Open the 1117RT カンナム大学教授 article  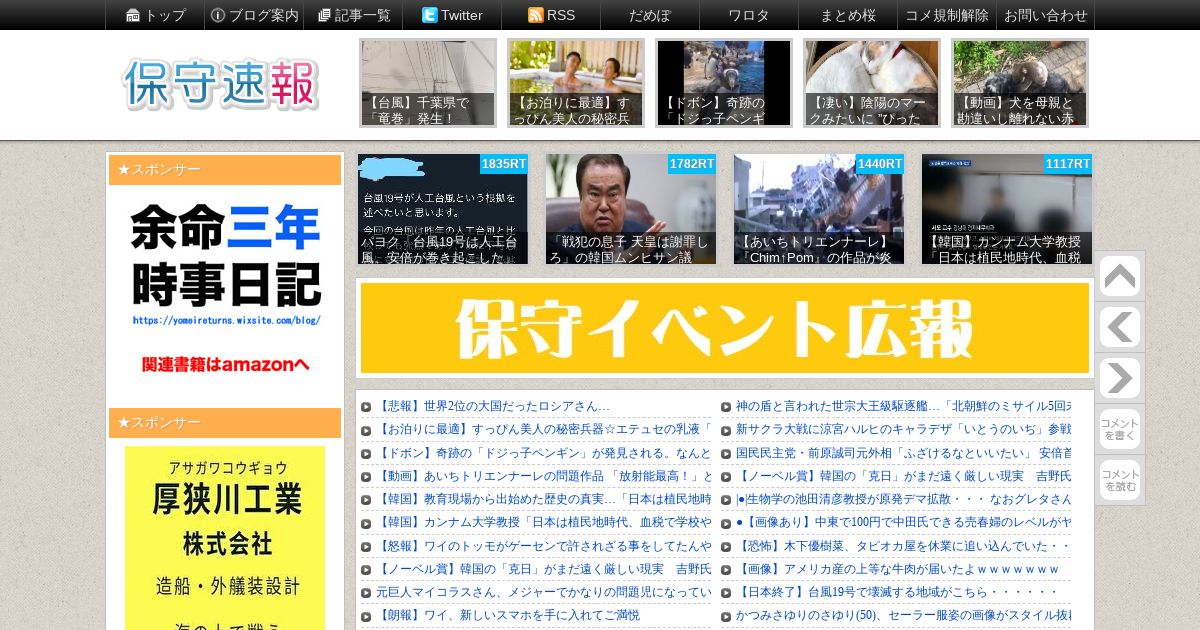[1007, 209]
